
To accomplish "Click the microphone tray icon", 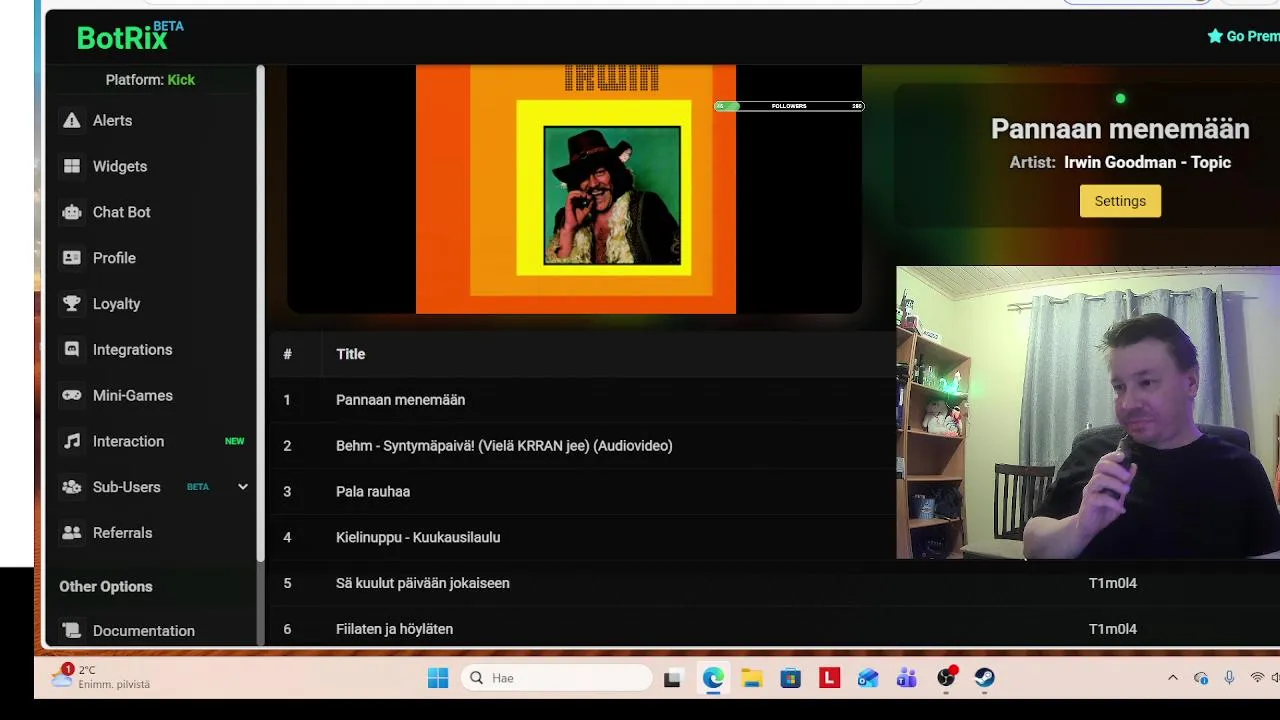I will point(1229,678).
